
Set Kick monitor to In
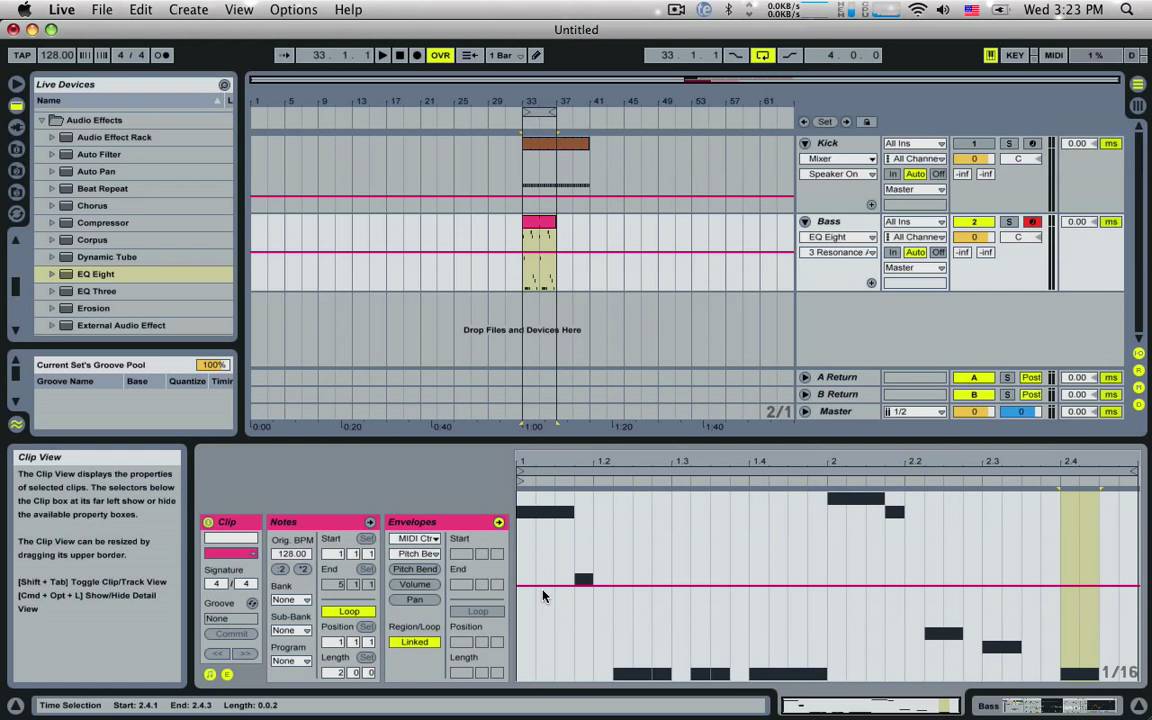click(892, 174)
